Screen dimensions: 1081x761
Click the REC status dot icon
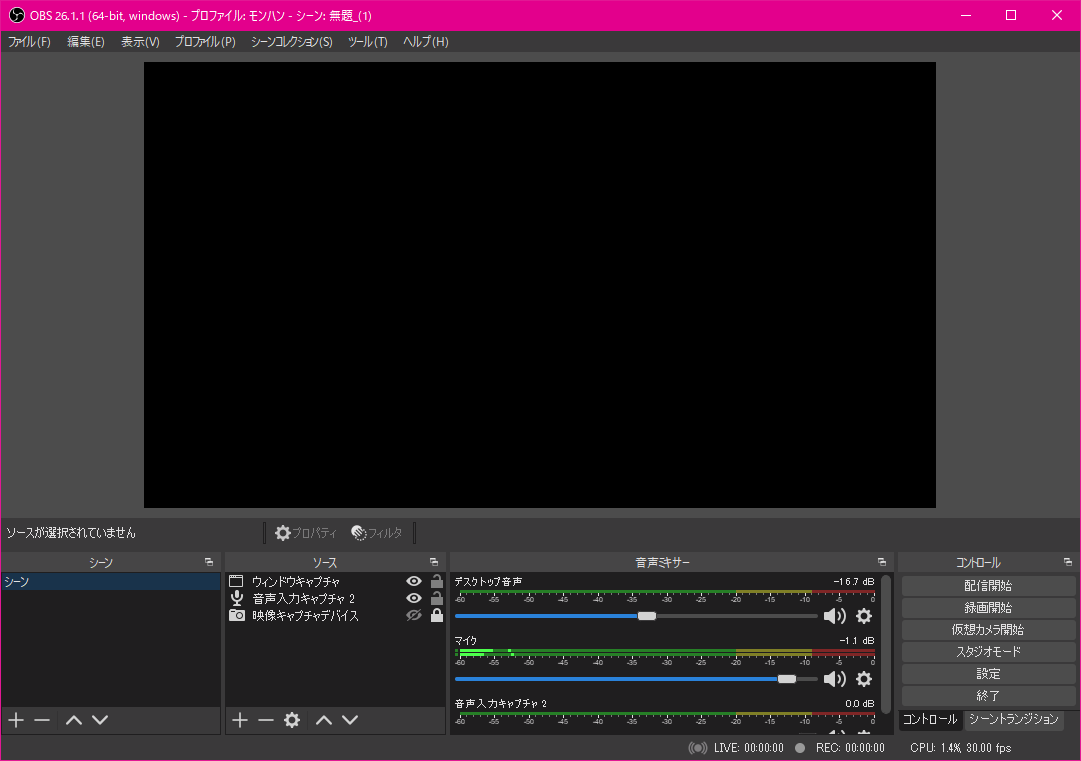pos(800,748)
